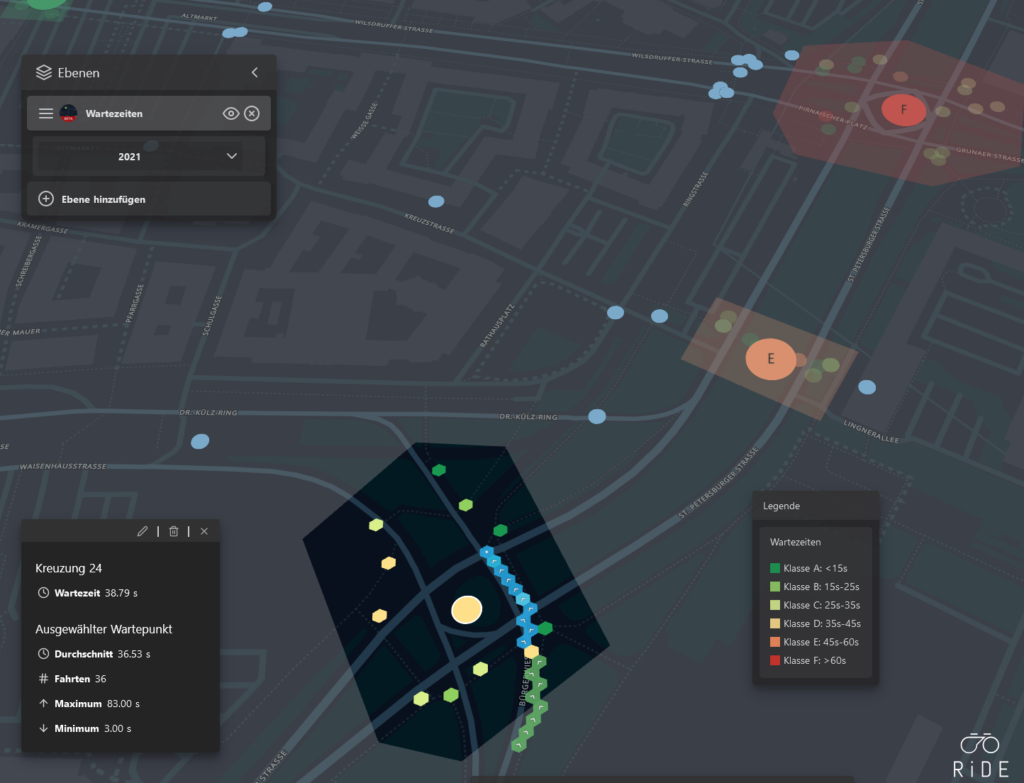Click the Kreuzung 24 title

69,568
